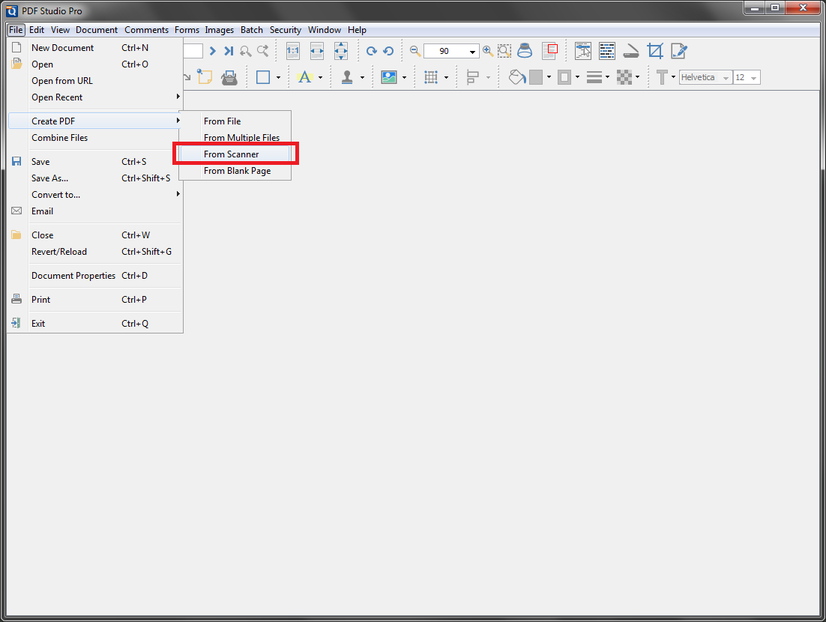Click the zoom out magnifier icon
826x622 pixels.
click(x=415, y=51)
